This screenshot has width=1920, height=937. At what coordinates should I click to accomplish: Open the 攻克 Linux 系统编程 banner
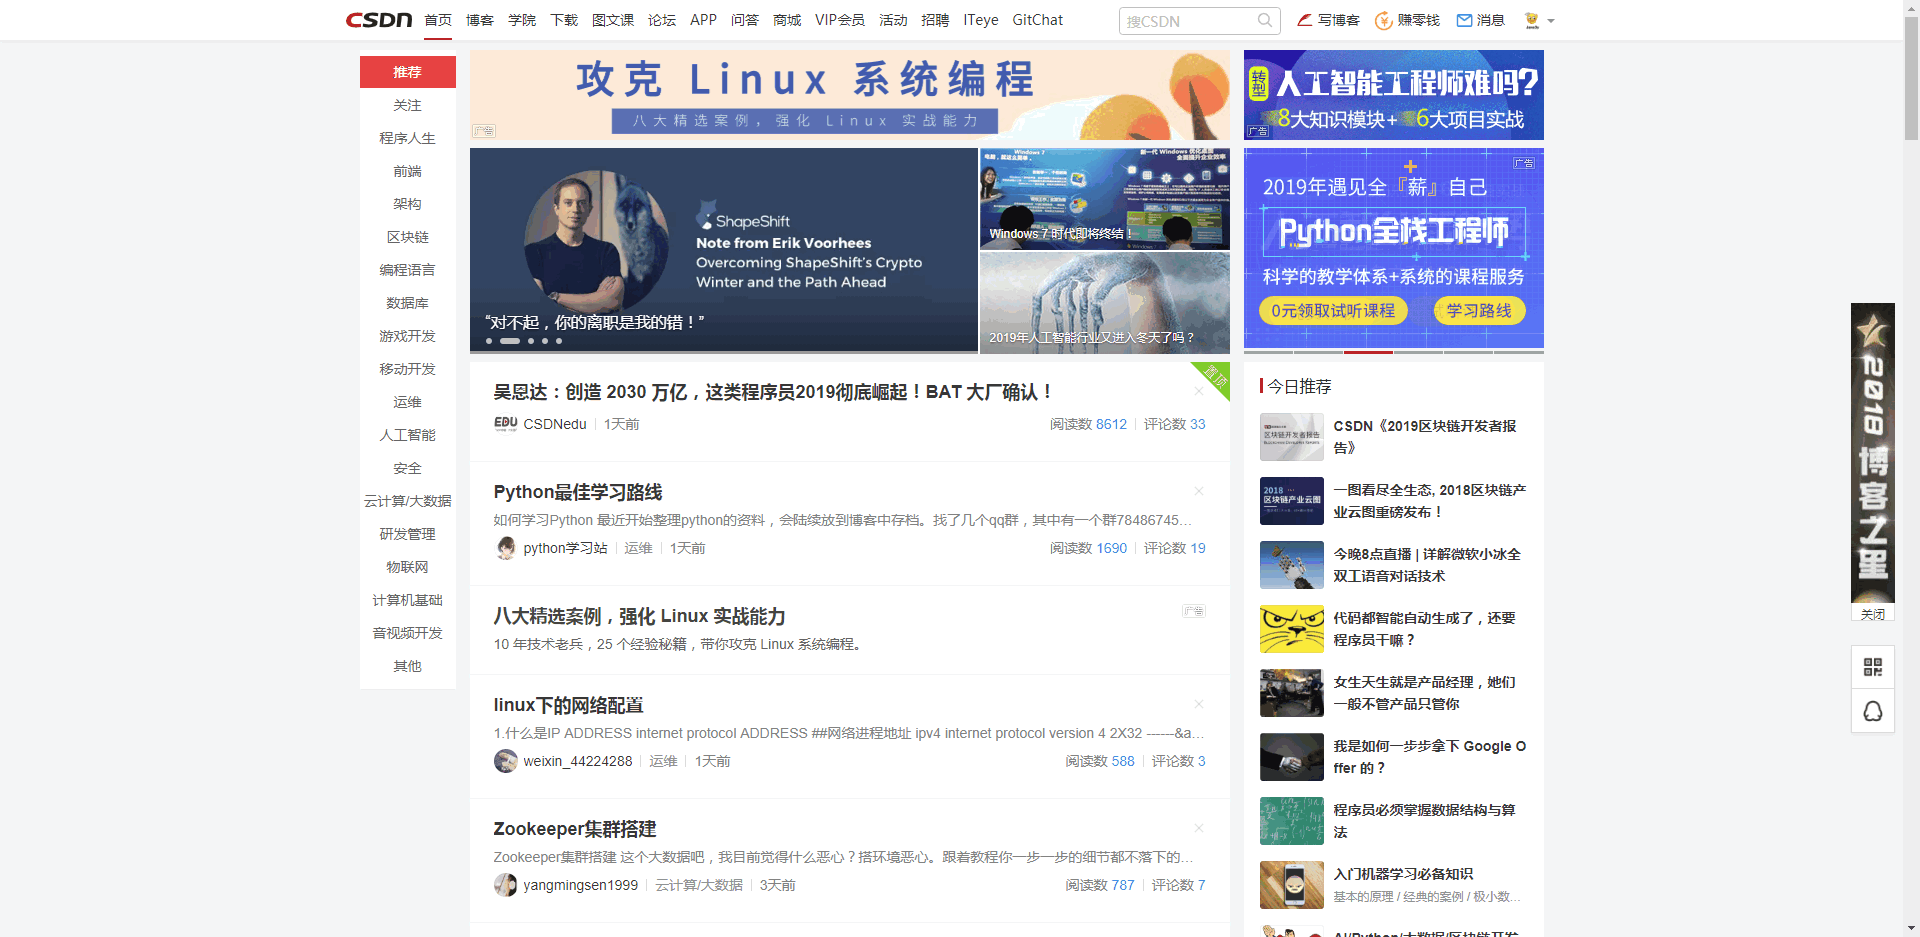tap(850, 95)
